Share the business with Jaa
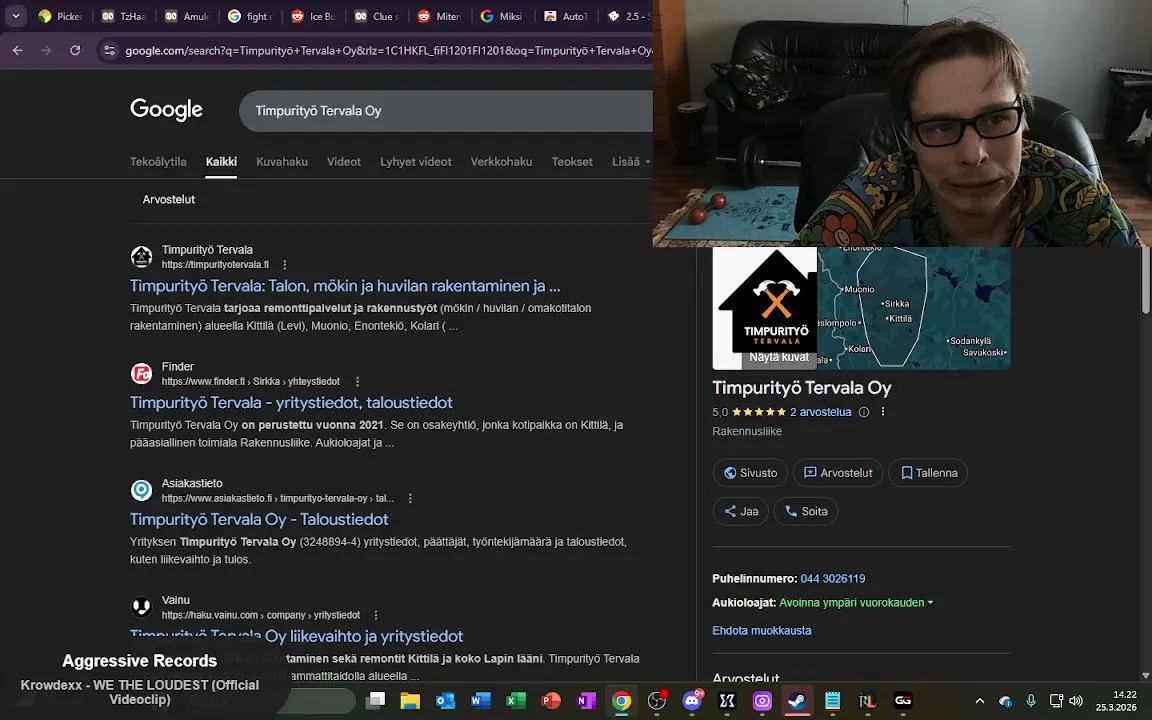The width and height of the screenshot is (1152, 720). click(x=741, y=511)
